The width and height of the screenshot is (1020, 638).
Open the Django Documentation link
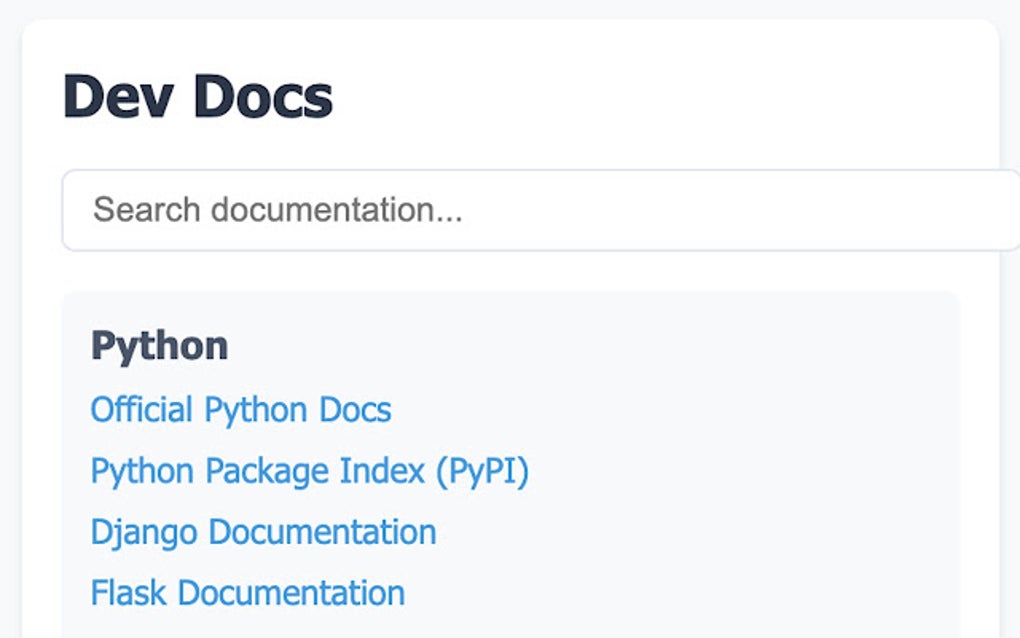(x=263, y=532)
